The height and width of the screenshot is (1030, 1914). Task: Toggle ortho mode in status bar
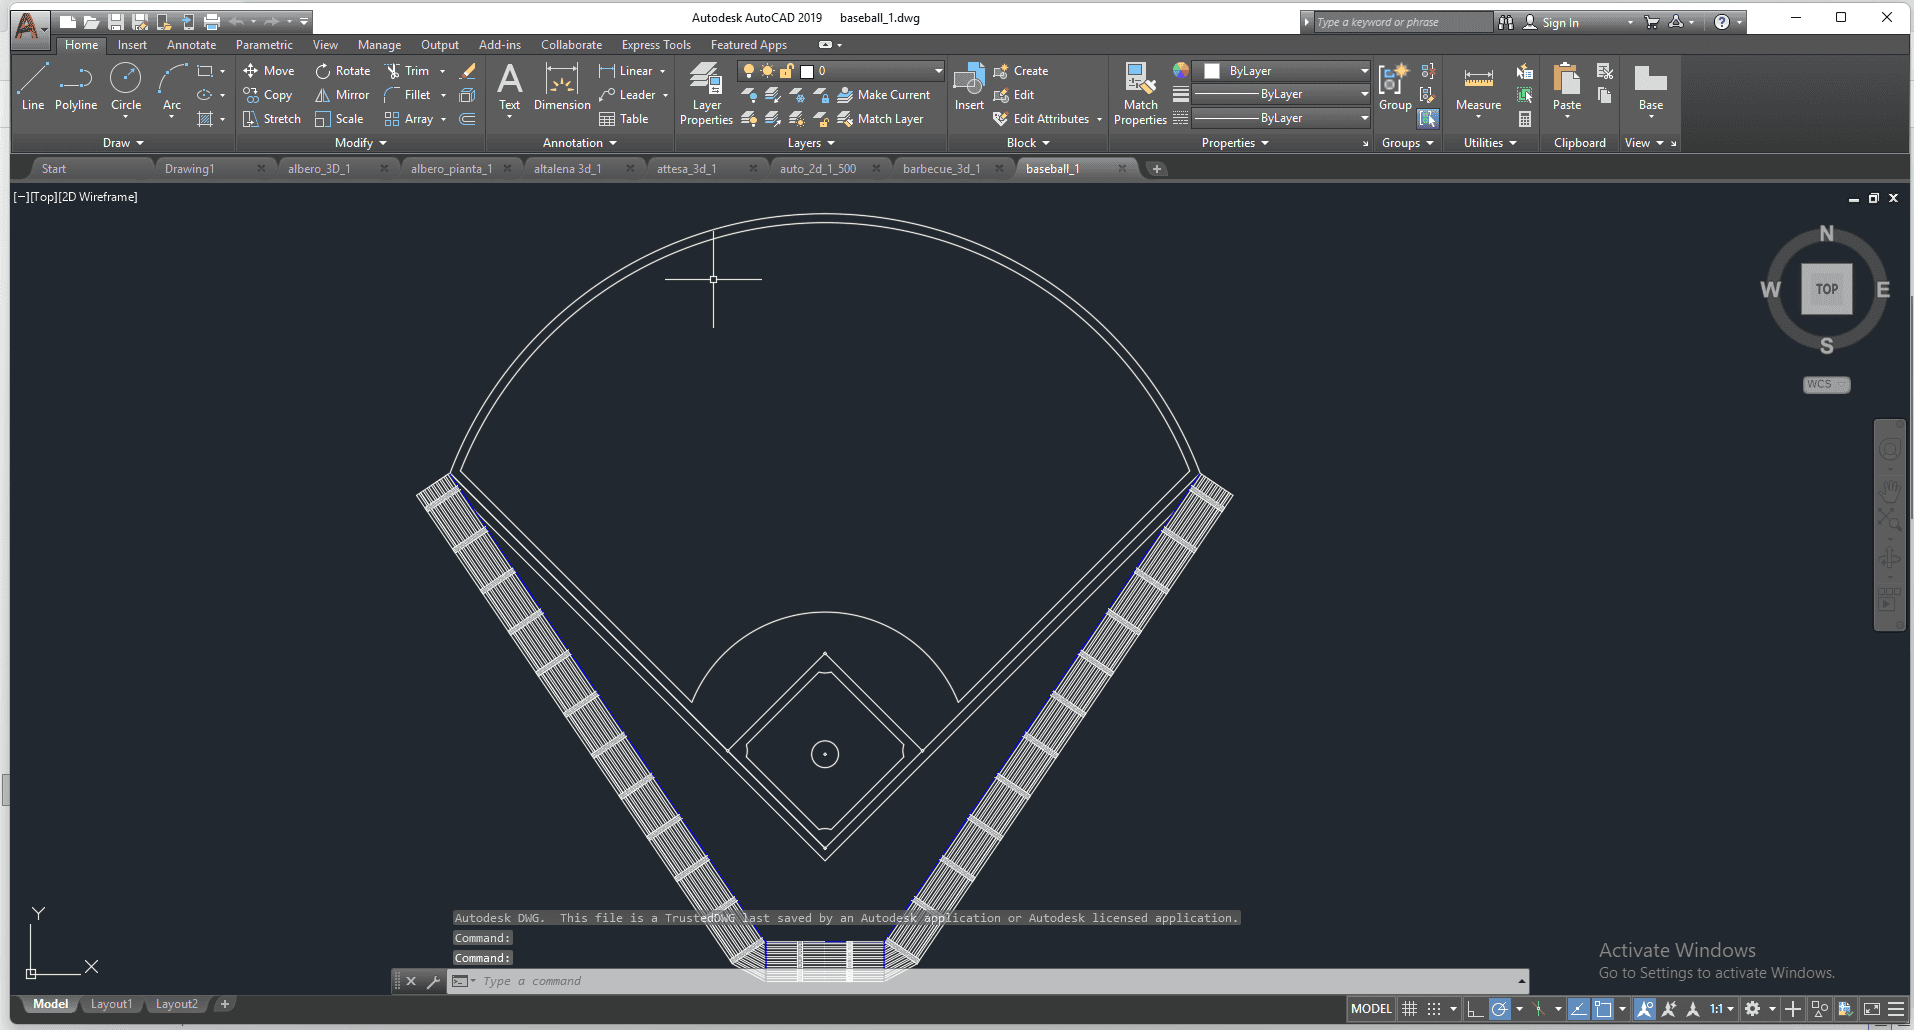click(x=1475, y=1009)
